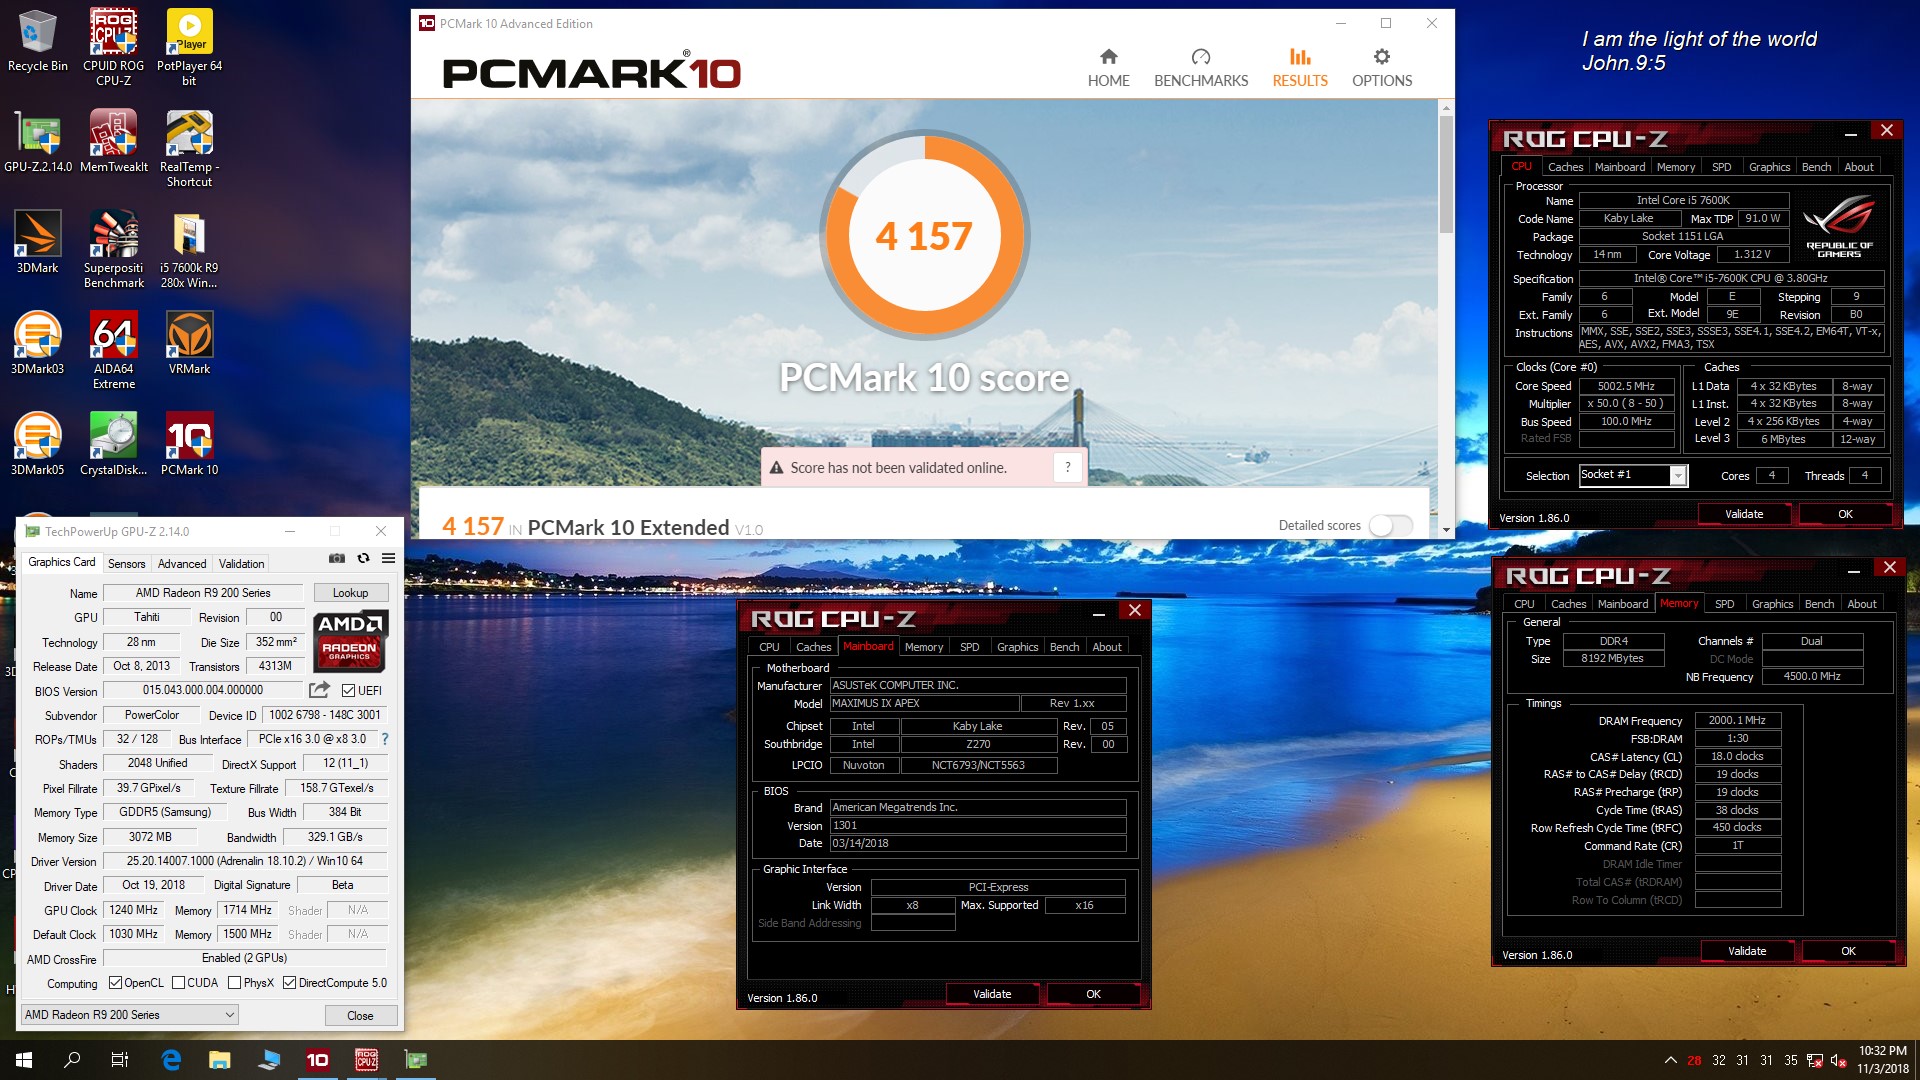Screen dimensions: 1920x1080
Task: Open PotPlayer 64 bit desktop icon
Action: click(189, 48)
